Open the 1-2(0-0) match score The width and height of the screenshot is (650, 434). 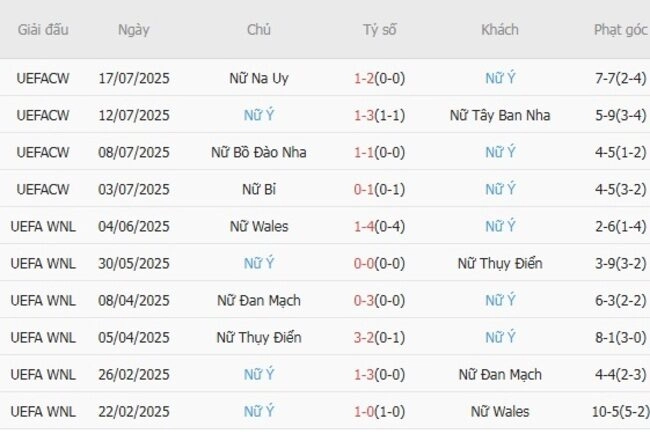[x=379, y=78]
